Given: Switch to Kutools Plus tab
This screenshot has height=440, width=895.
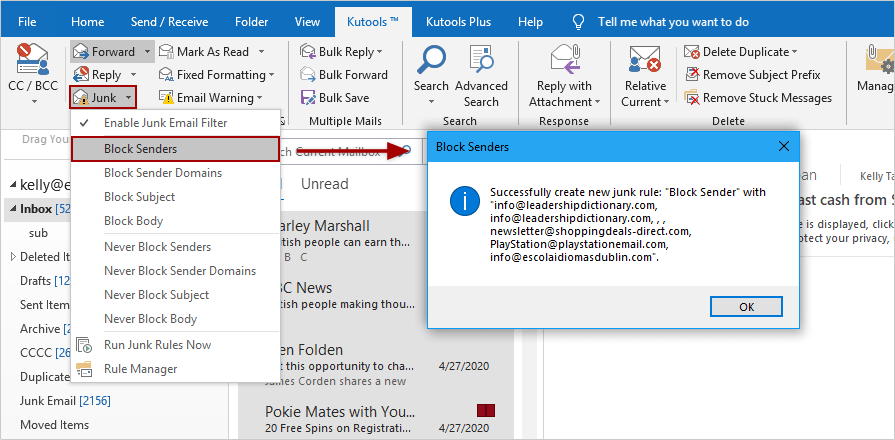Looking at the screenshot, I should point(458,22).
